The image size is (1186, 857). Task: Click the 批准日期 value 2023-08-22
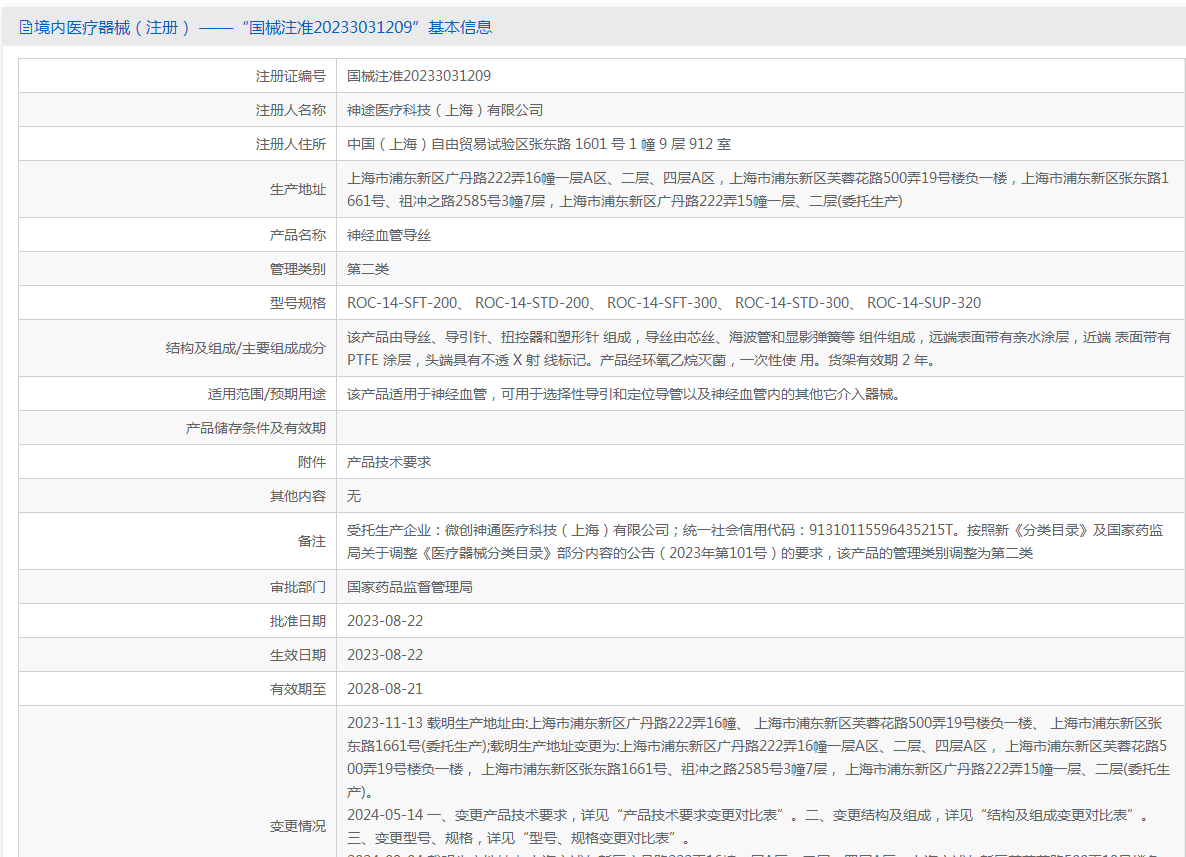coord(385,621)
